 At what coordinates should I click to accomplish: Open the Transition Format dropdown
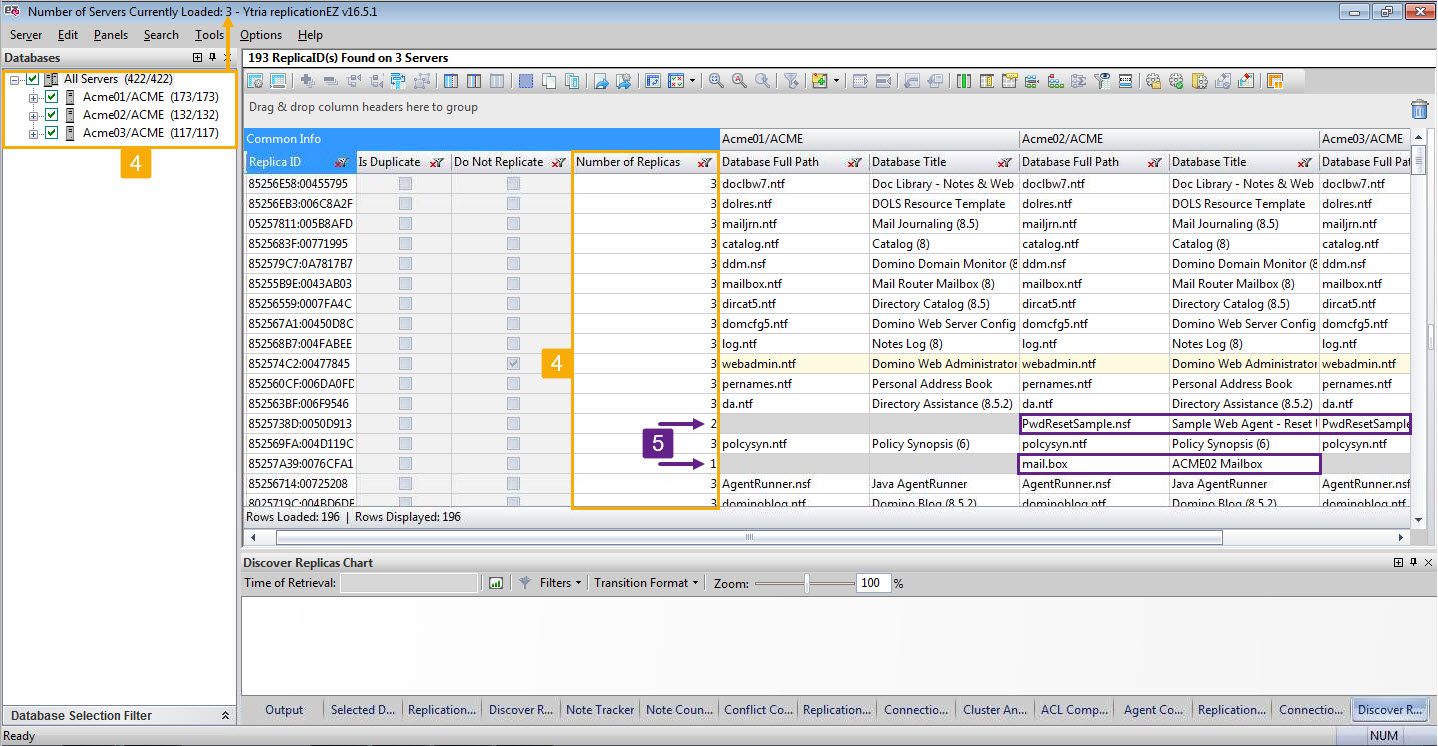646,583
